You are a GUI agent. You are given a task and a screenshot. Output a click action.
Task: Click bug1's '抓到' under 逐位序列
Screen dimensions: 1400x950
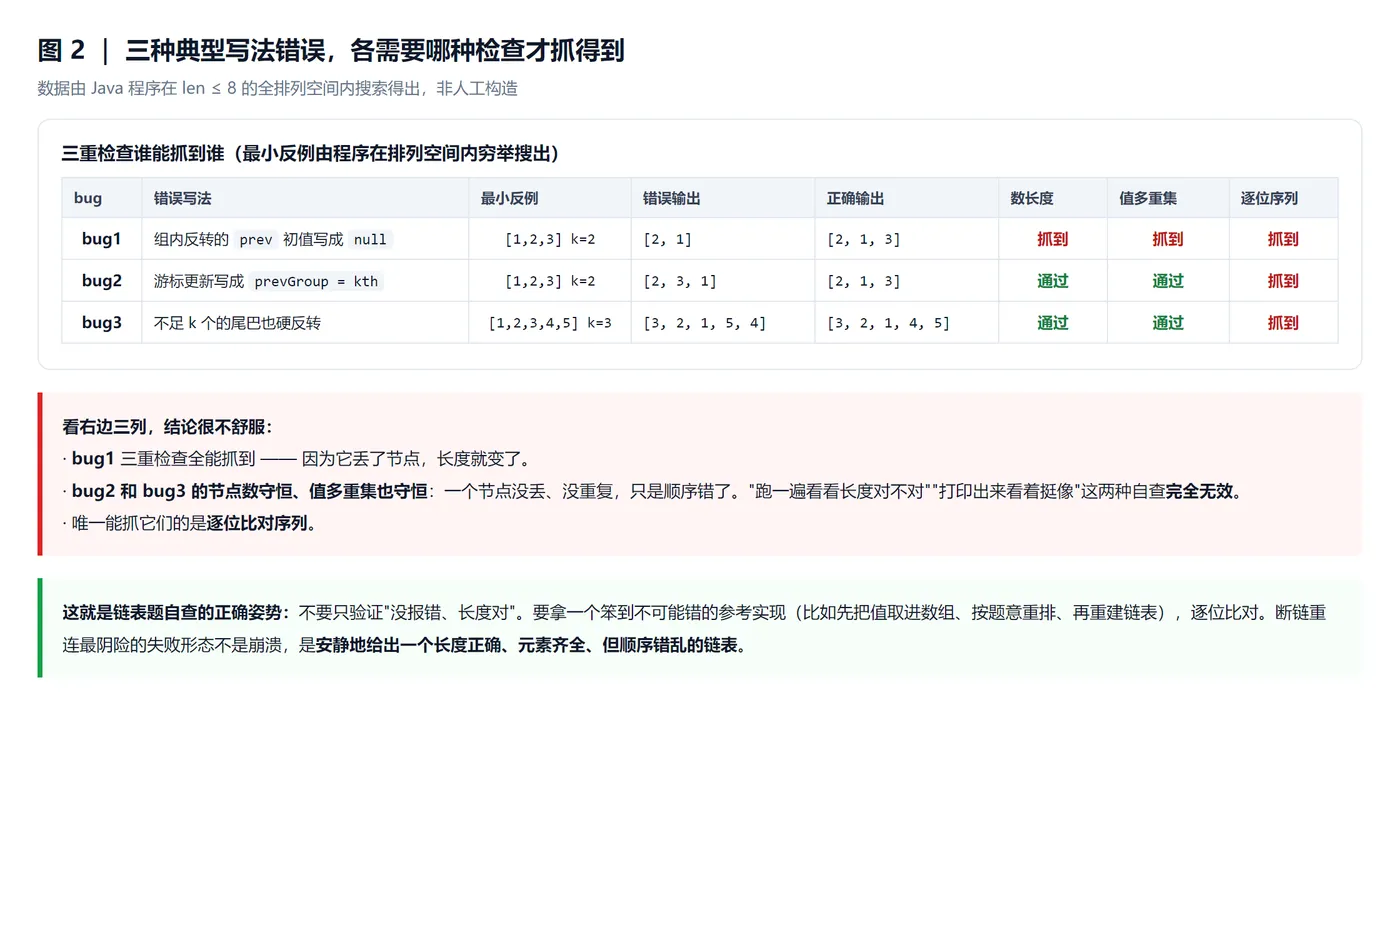click(1283, 239)
